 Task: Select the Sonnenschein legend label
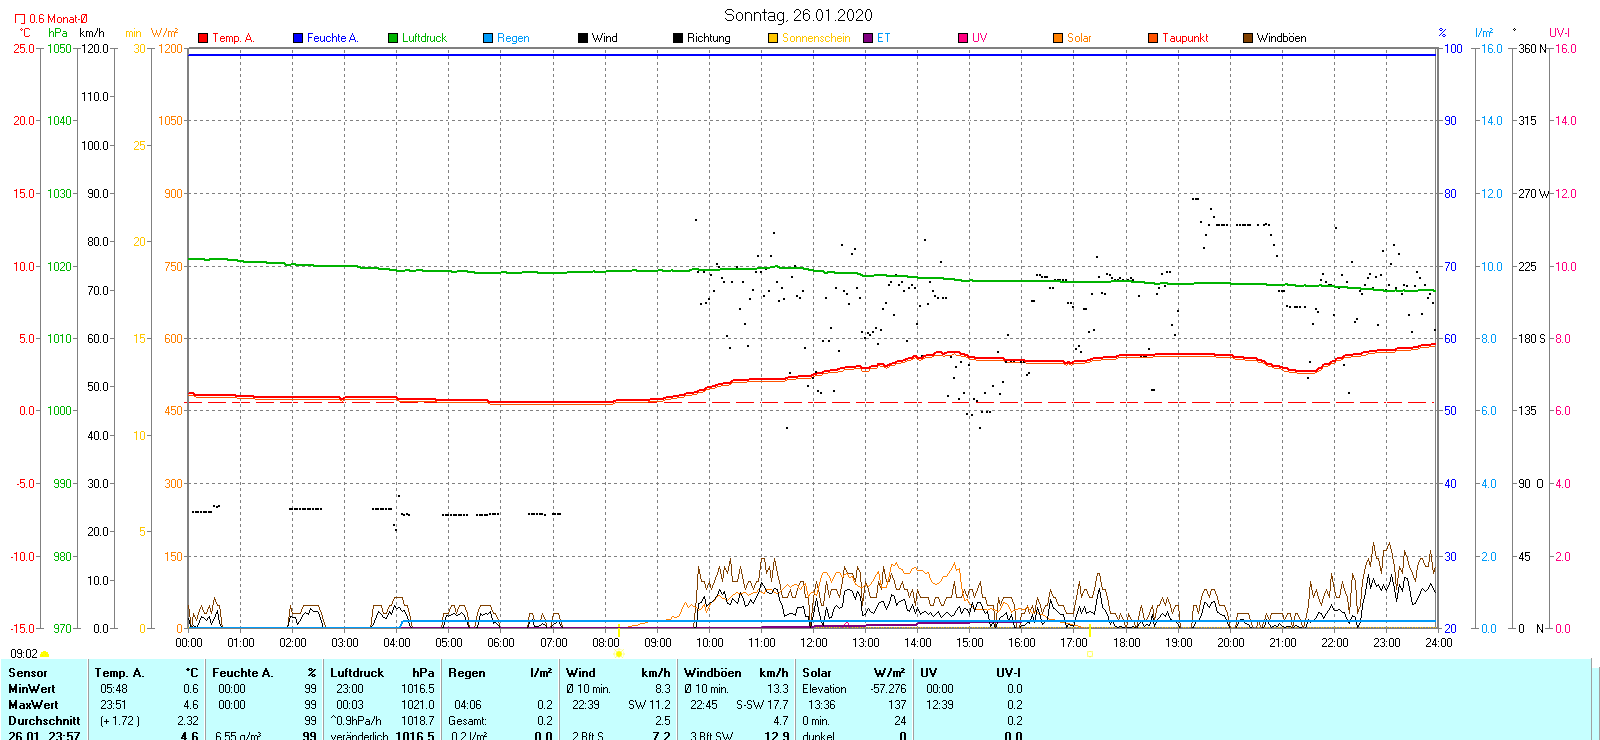click(x=816, y=38)
